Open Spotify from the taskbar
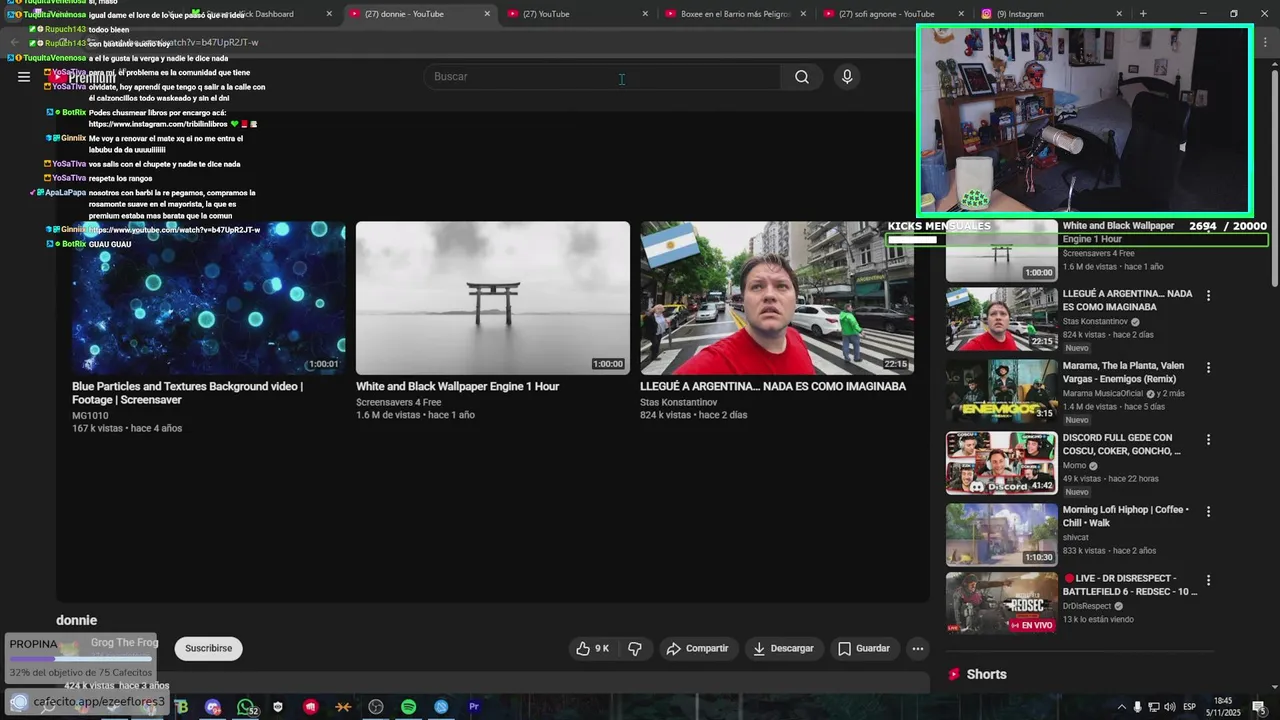Viewport: 1280px width, 720px height. click(x=408, y=707)
